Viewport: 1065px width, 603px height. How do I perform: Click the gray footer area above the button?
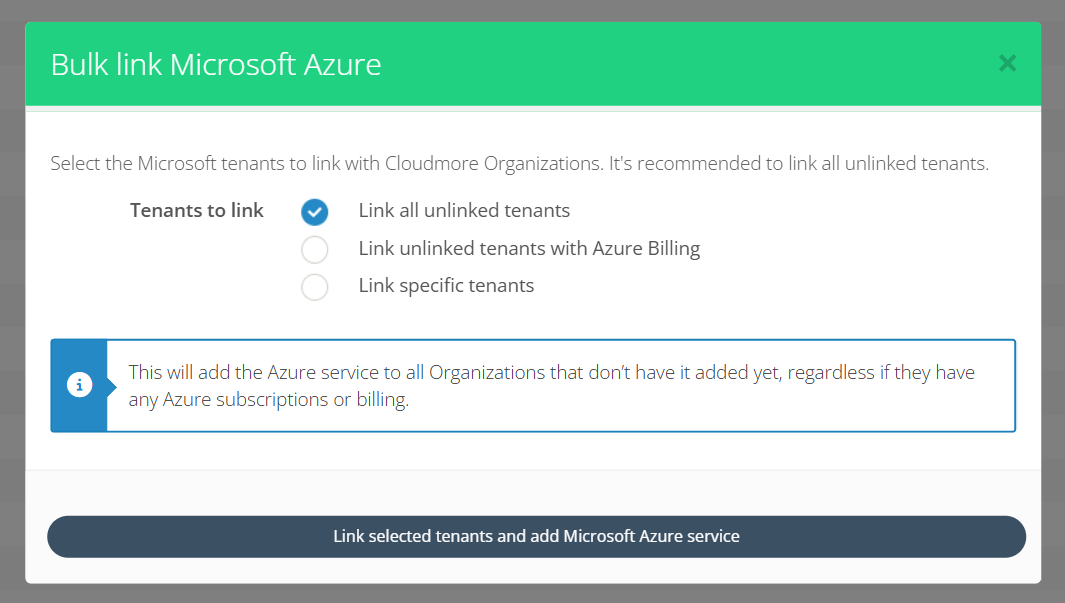532,491
